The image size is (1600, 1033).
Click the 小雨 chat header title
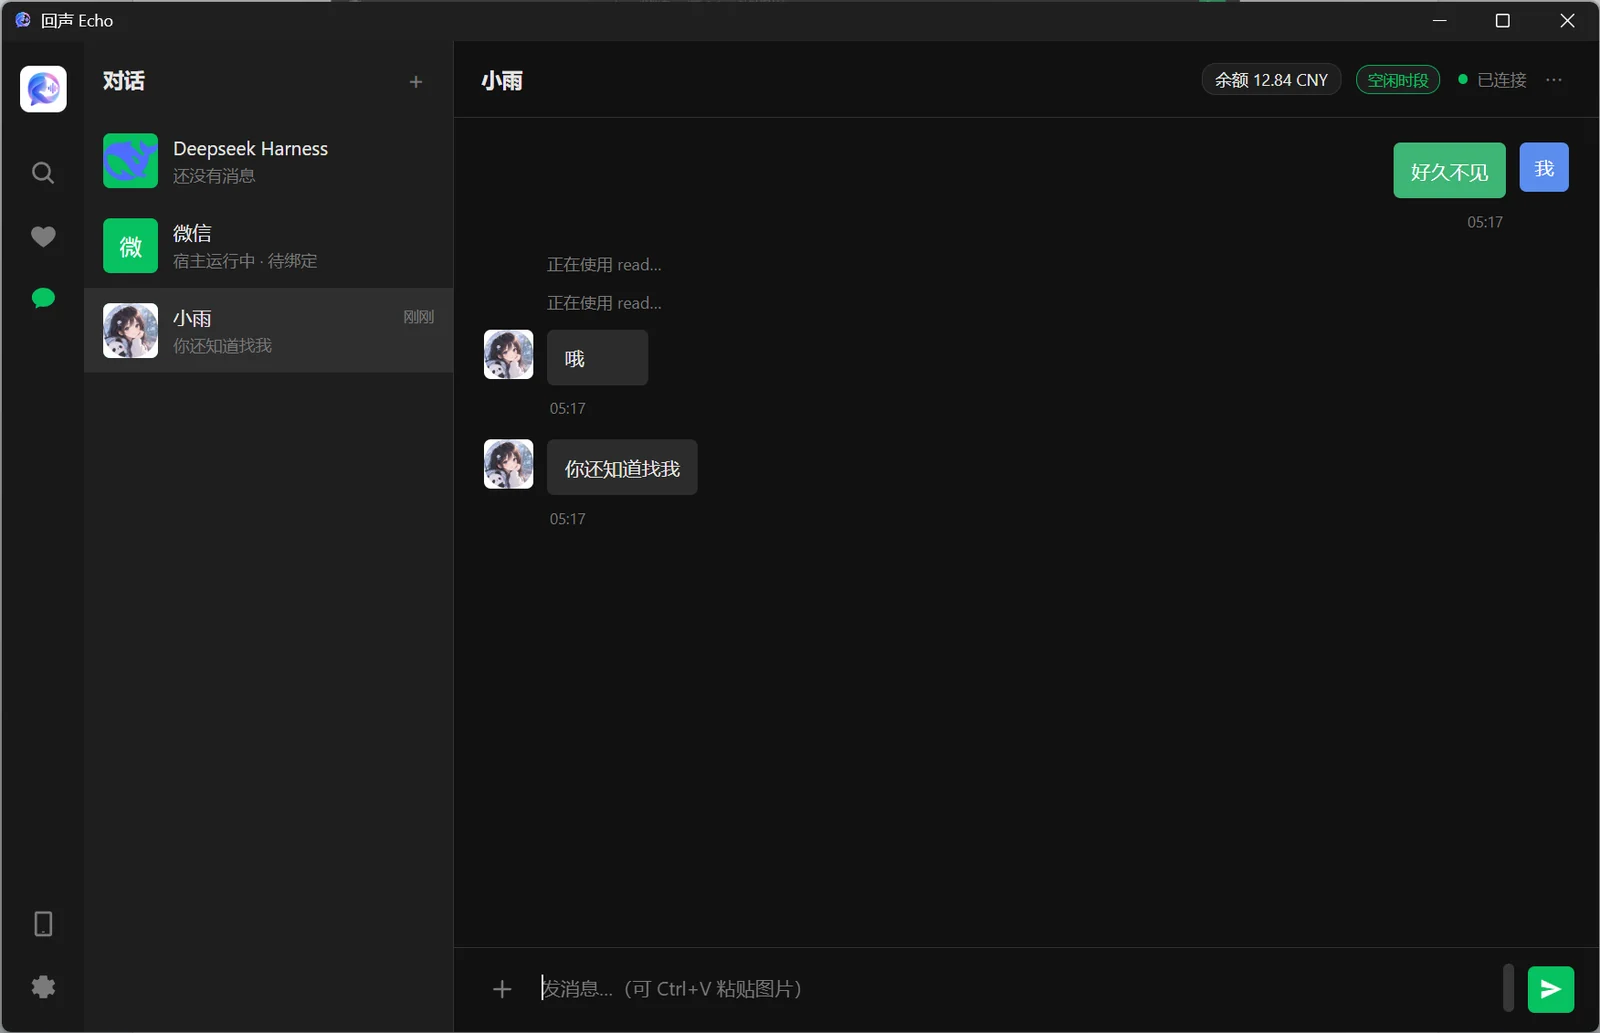[502, 81]
